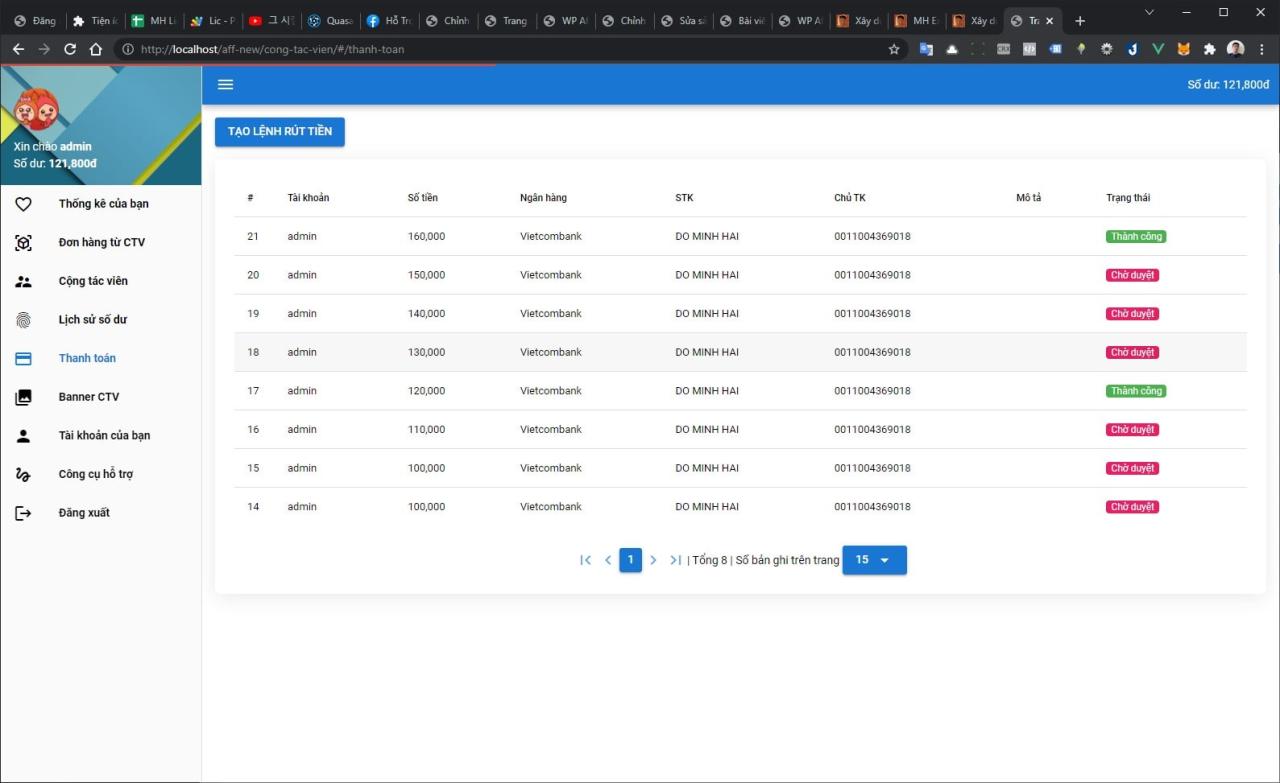This screenshot has width=1280, height=783.
Task: Click the payment card icon for Thanh toán
Action: [23, 358]
